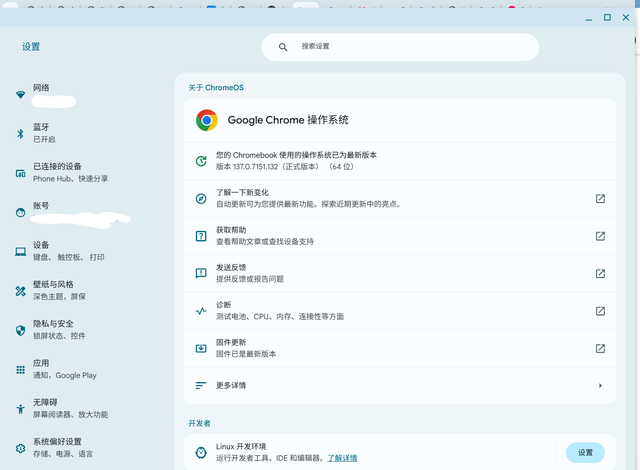Image resolution: width=640 pixels, height=470 pixels.
Task: Expand 更多详情 with the arrow
Action: (x=600, y=385)
